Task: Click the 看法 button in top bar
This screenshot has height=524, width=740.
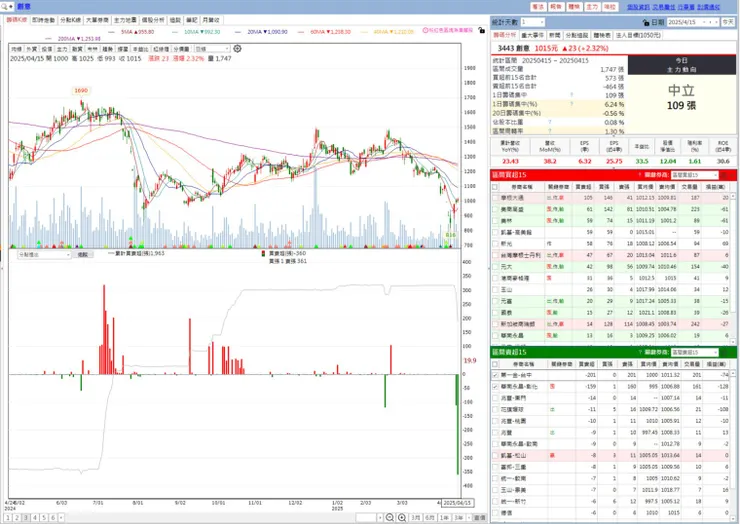Action: (538, 7)
